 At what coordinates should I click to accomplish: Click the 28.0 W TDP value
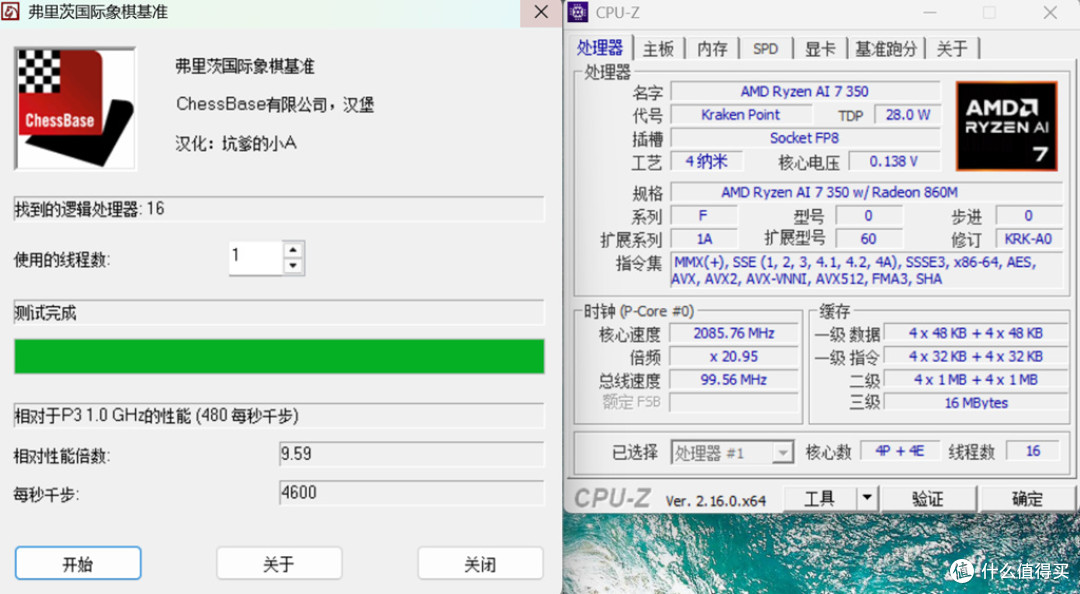point(907,114)
